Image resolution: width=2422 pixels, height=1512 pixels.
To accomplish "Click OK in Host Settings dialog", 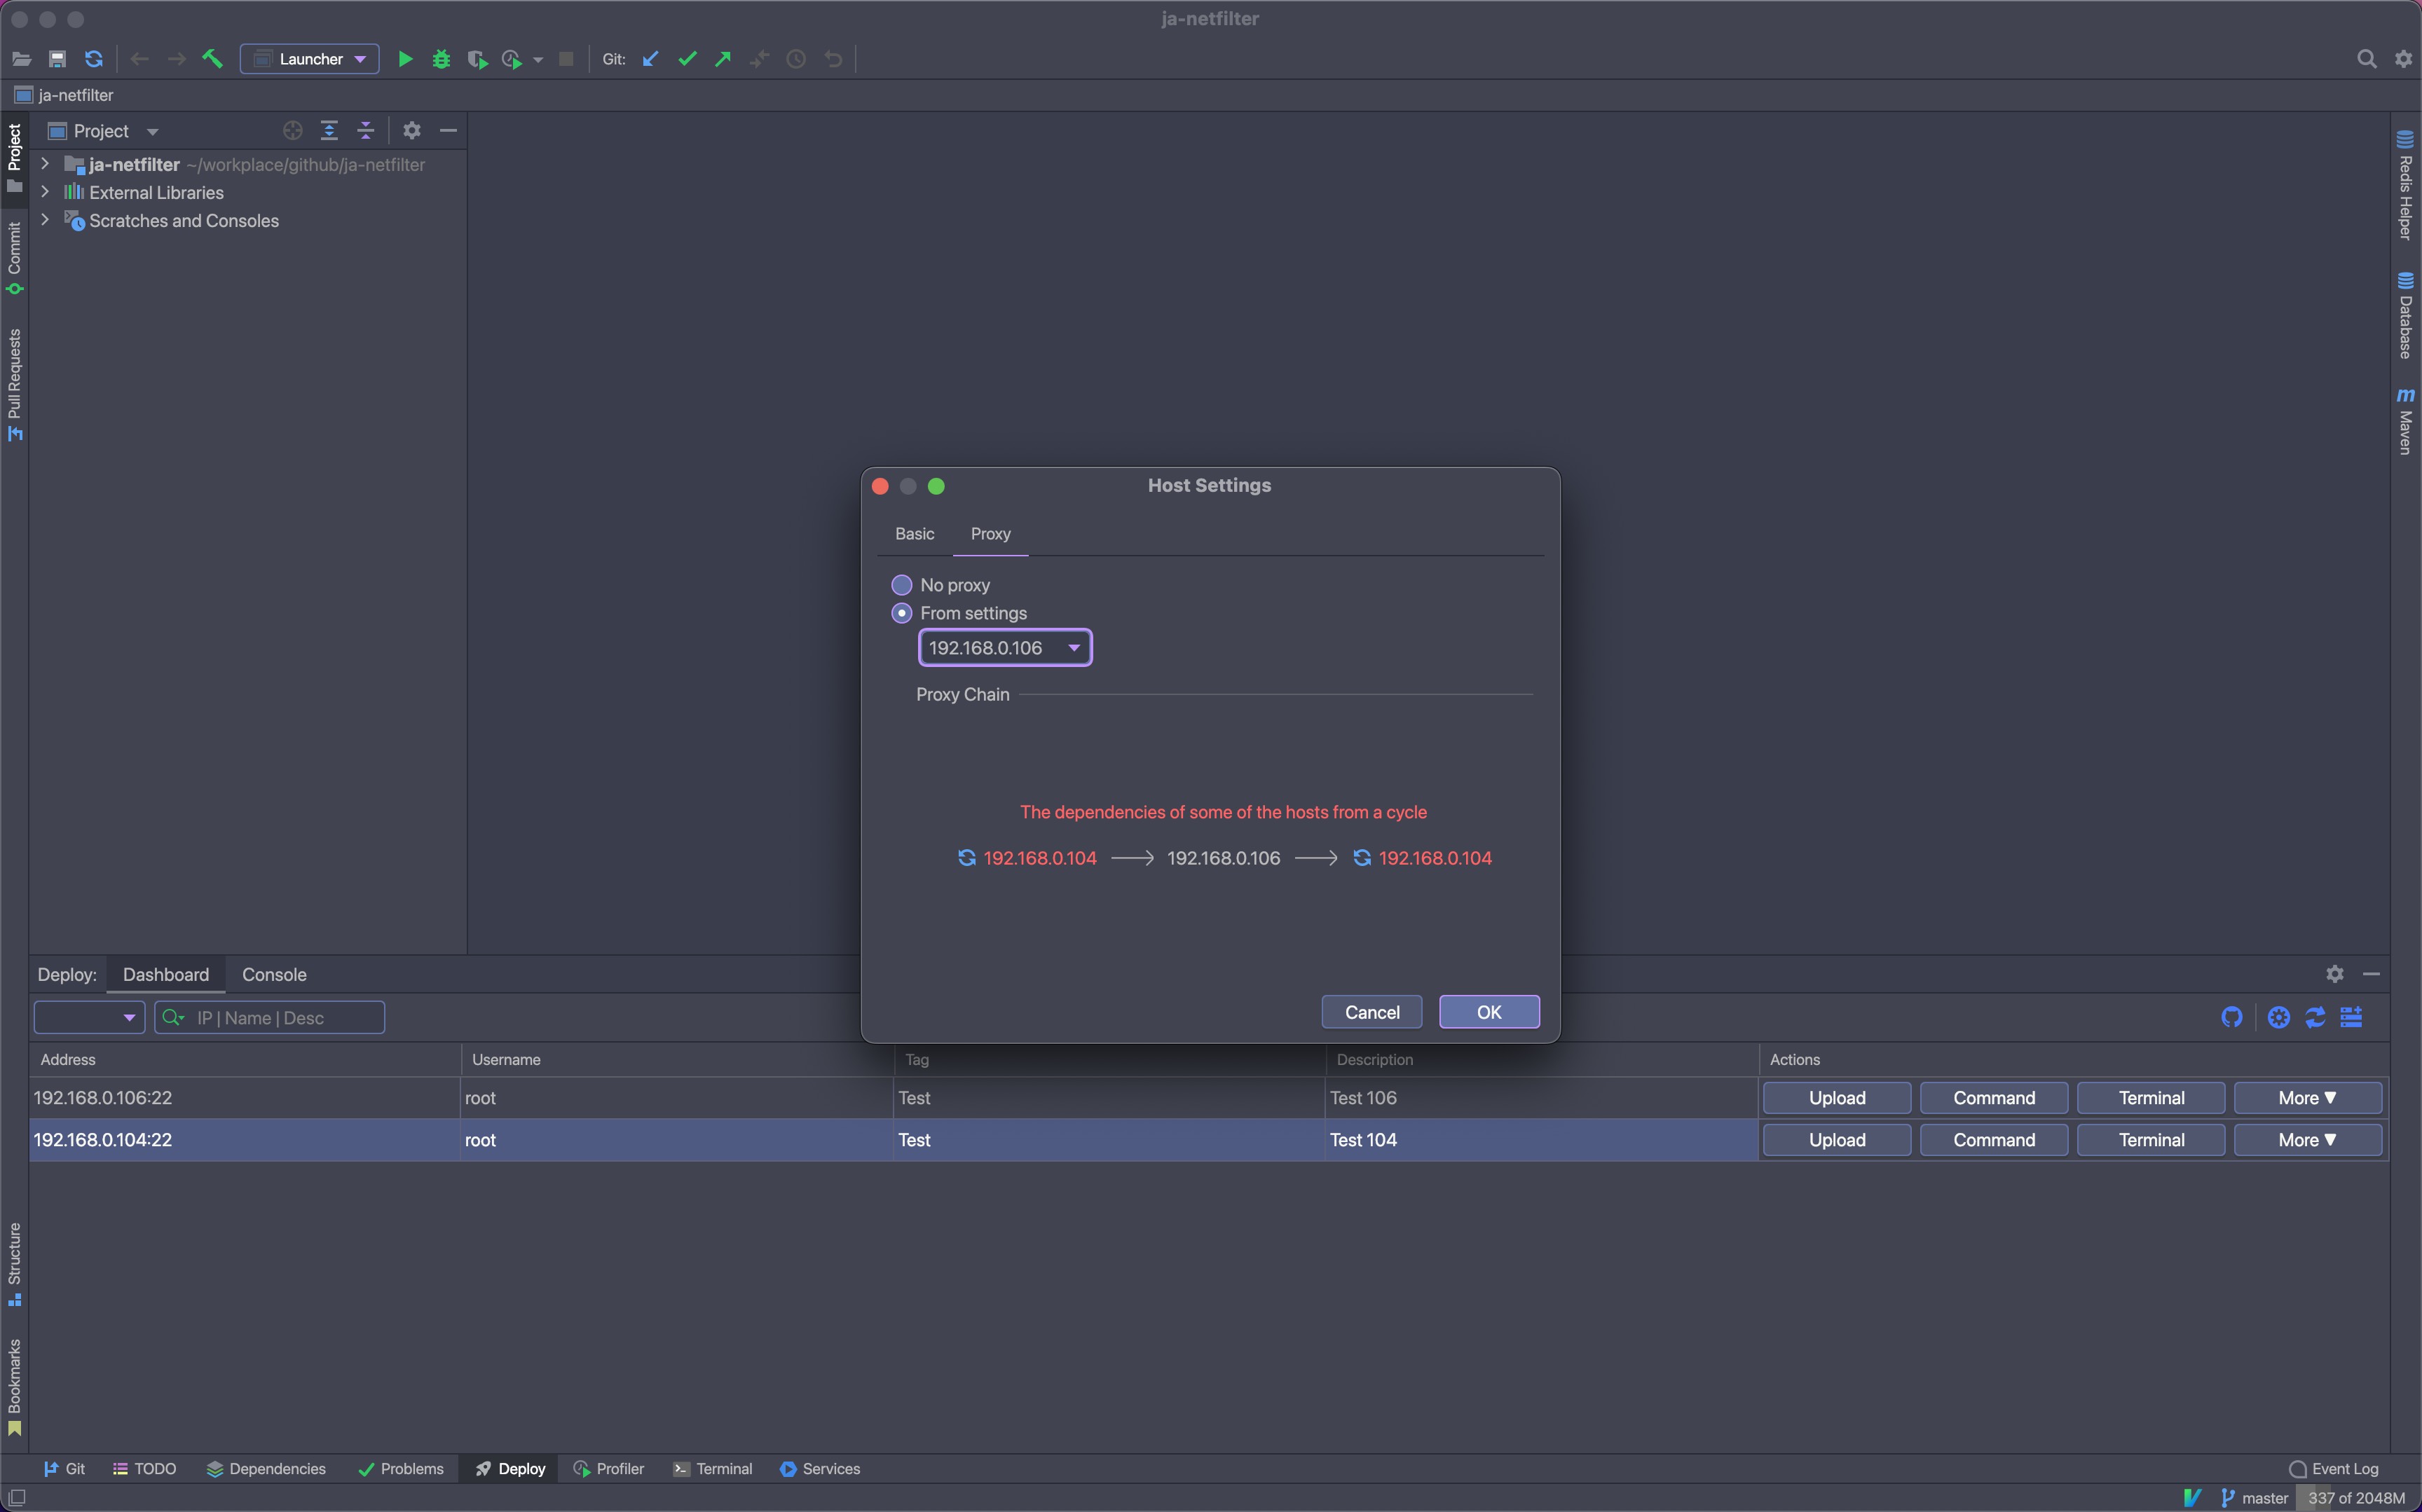I will (x=1488, y=1012).
